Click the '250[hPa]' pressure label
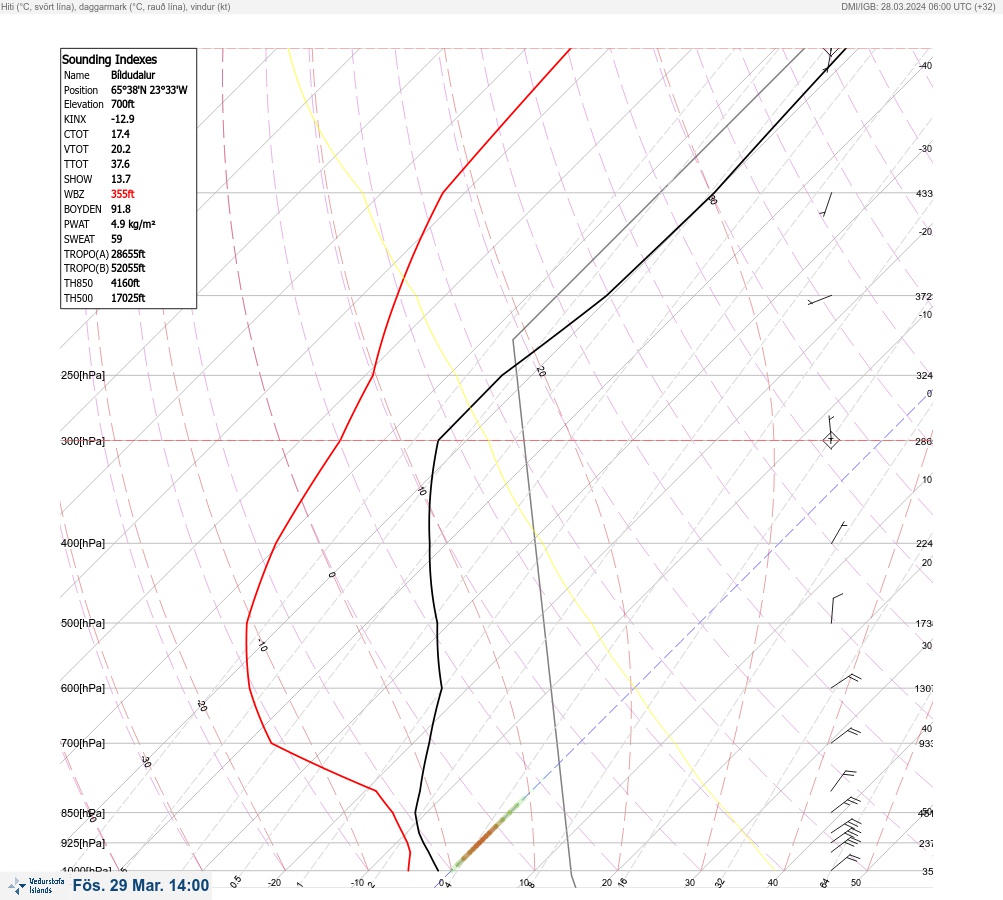Image resolution: width=1003 pixels, height=900 pixels. pos(83,375)
